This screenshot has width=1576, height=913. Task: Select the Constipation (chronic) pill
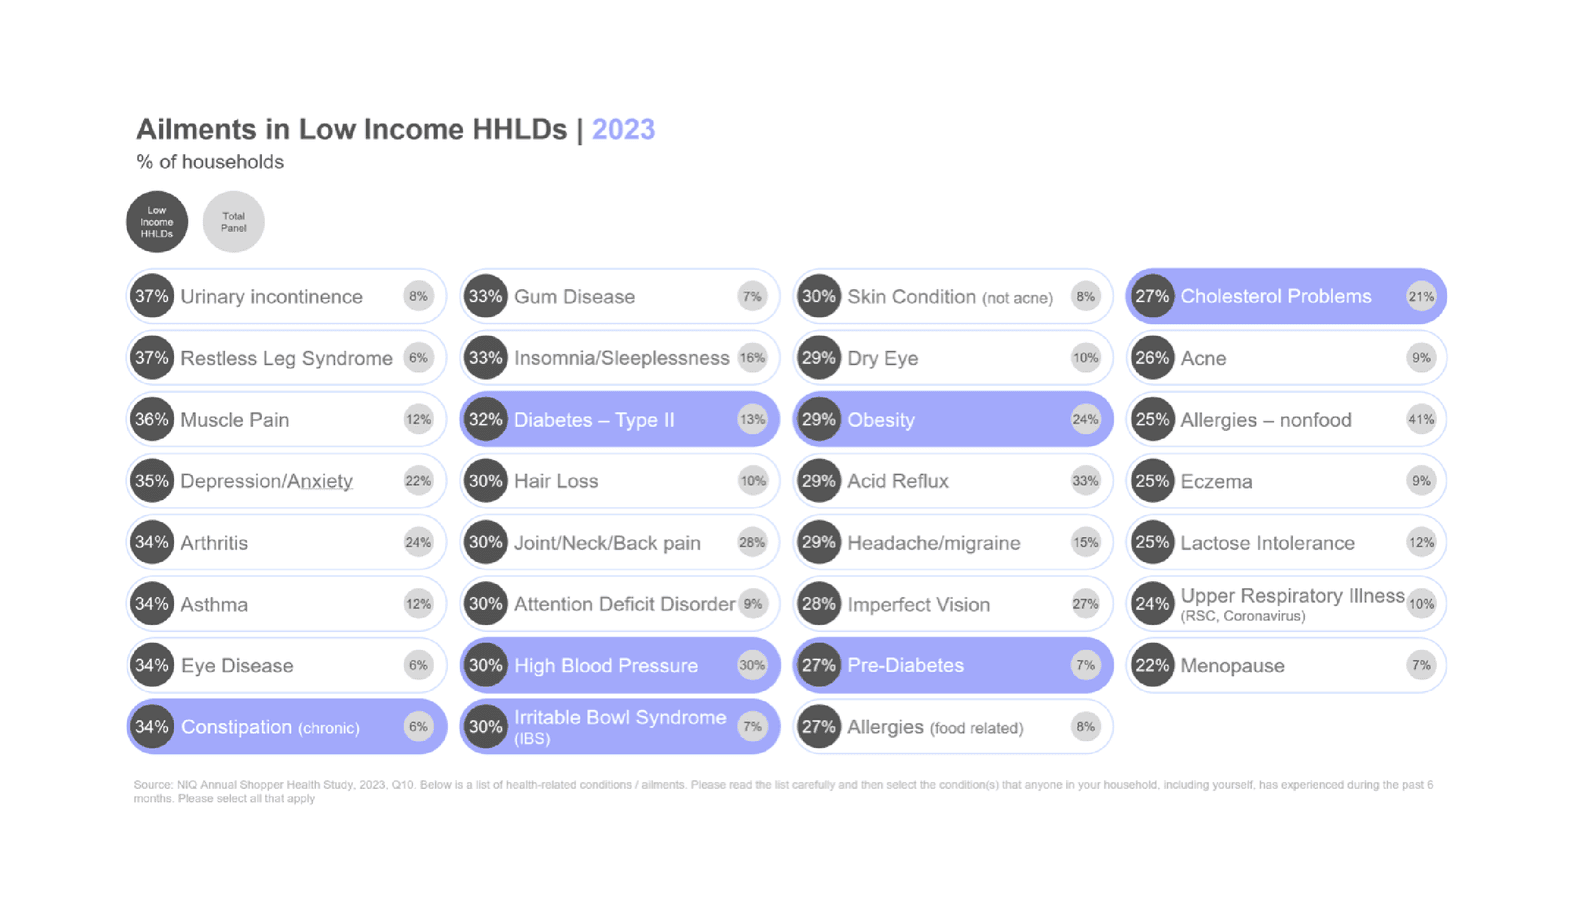click(x=286, y=727)
